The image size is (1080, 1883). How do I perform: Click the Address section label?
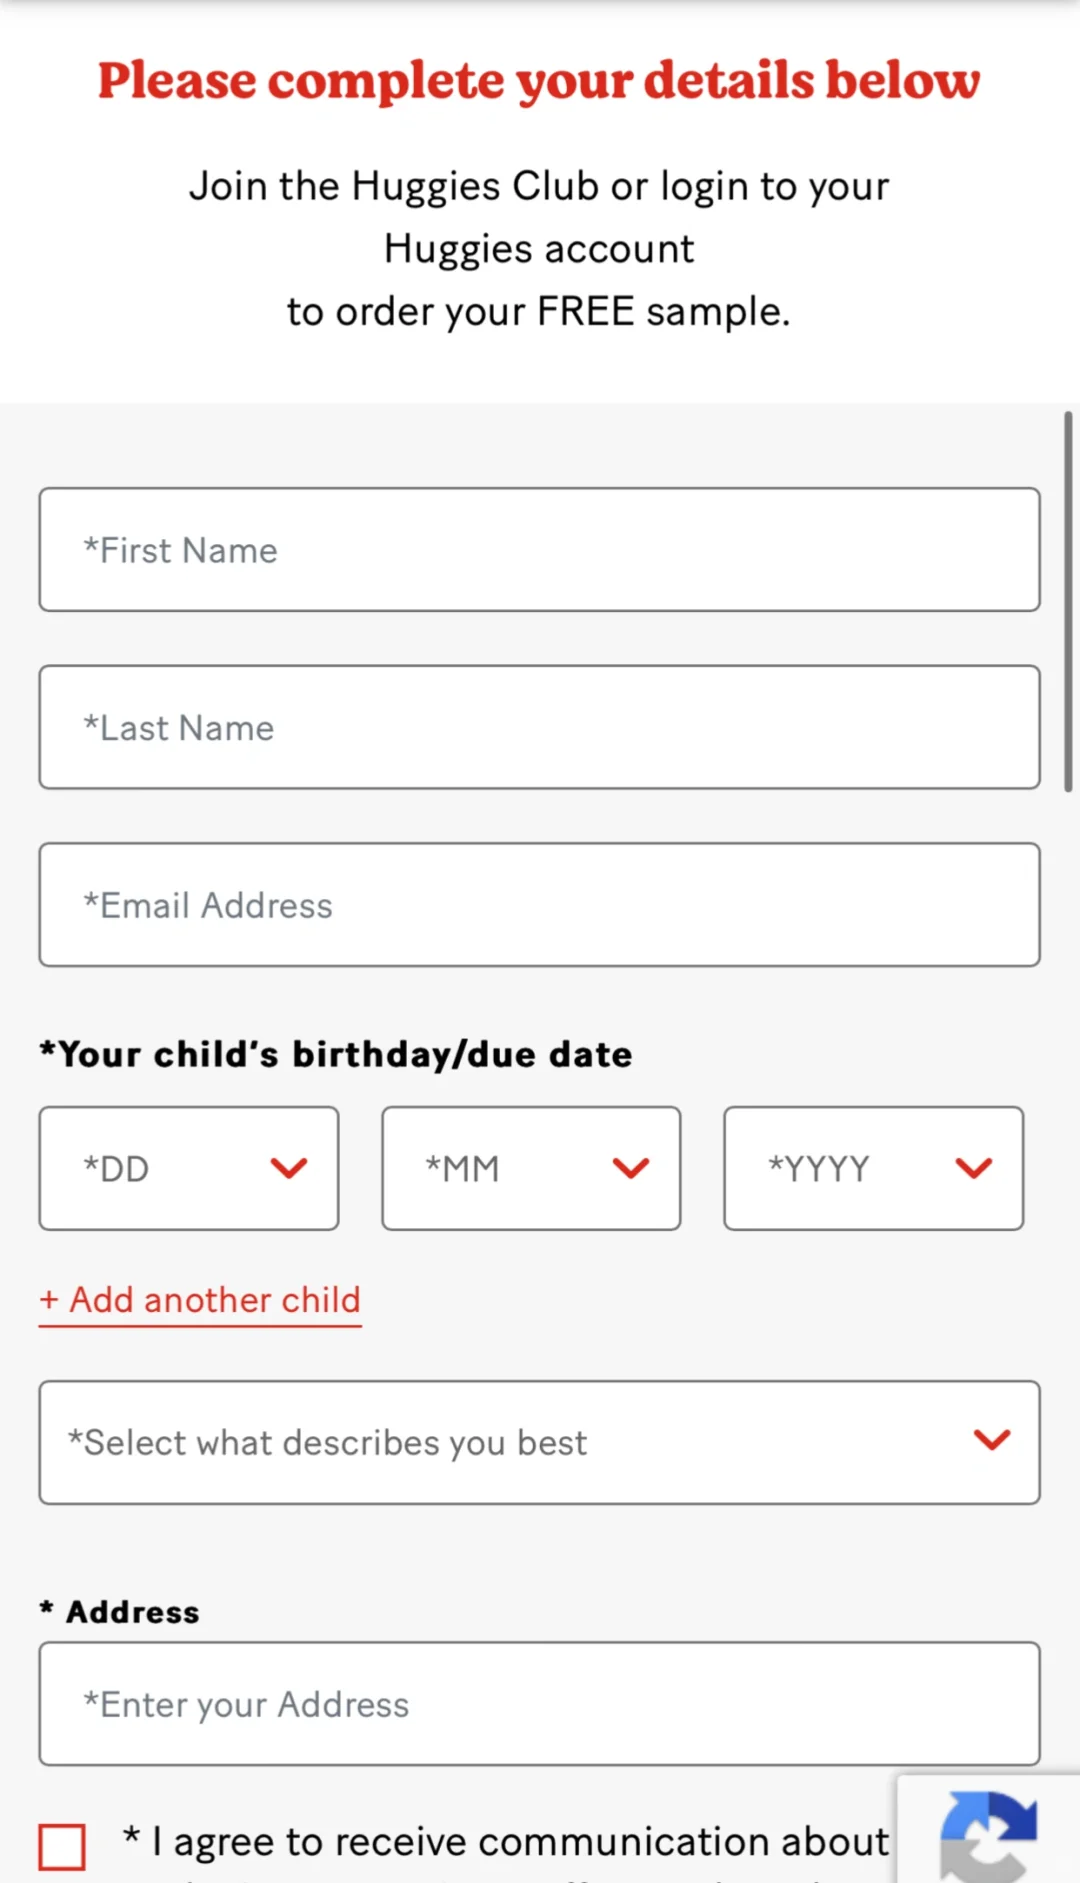[x=119, y=1612]
